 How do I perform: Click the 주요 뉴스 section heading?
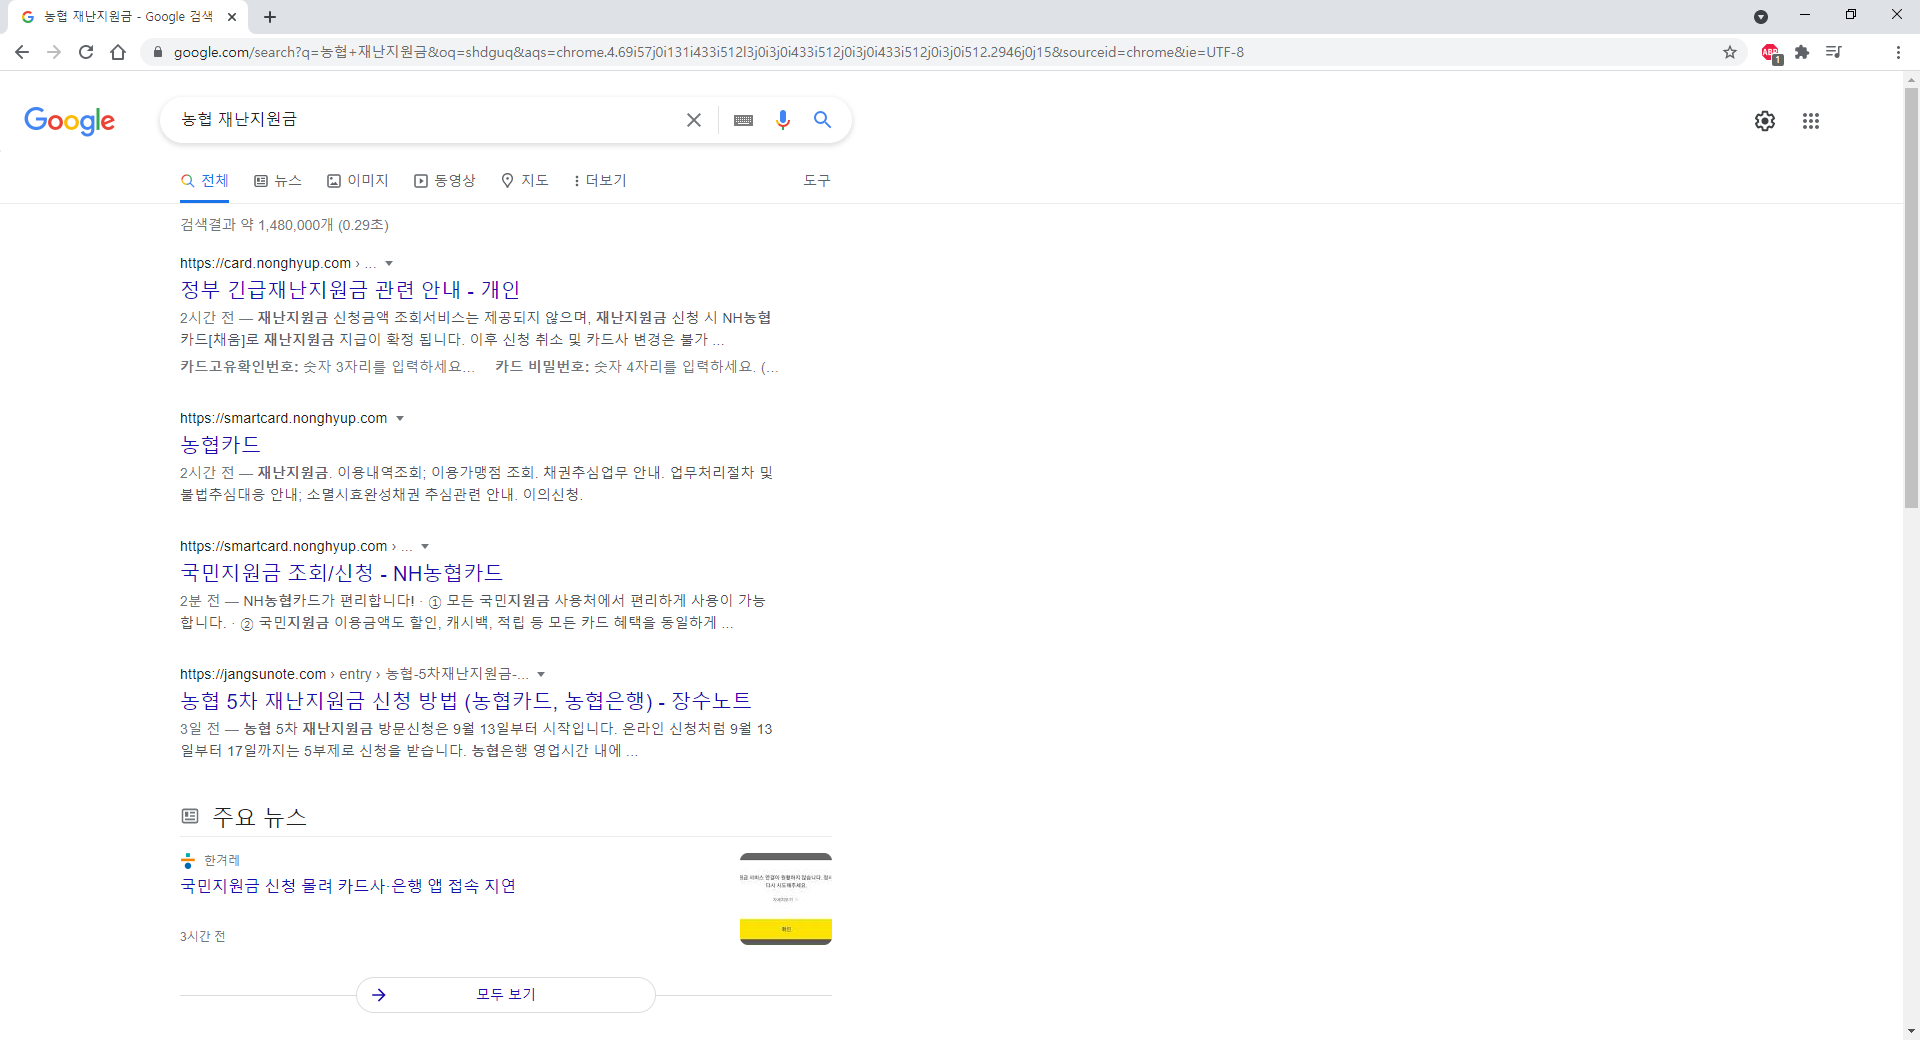[260, 818]
